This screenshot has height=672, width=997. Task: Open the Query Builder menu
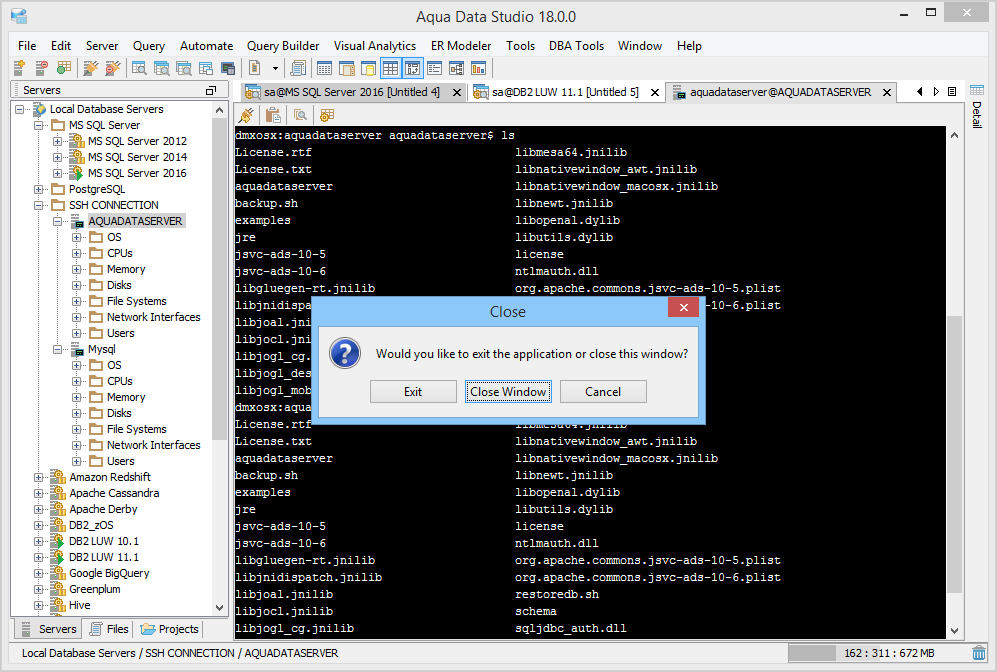(283, 46)
